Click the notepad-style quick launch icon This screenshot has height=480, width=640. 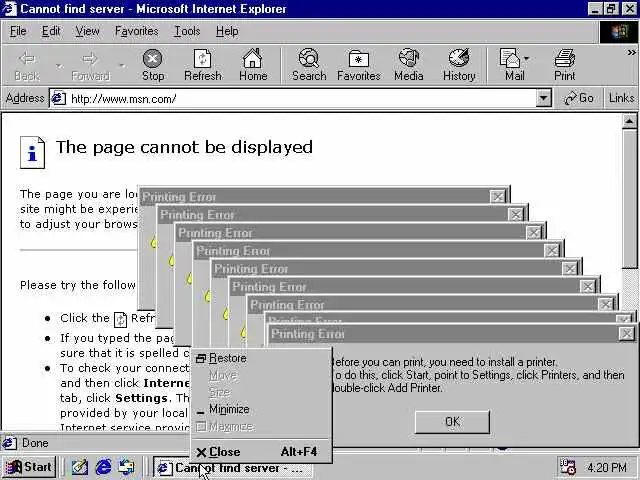pyautogui.click(x=80, y=467)
